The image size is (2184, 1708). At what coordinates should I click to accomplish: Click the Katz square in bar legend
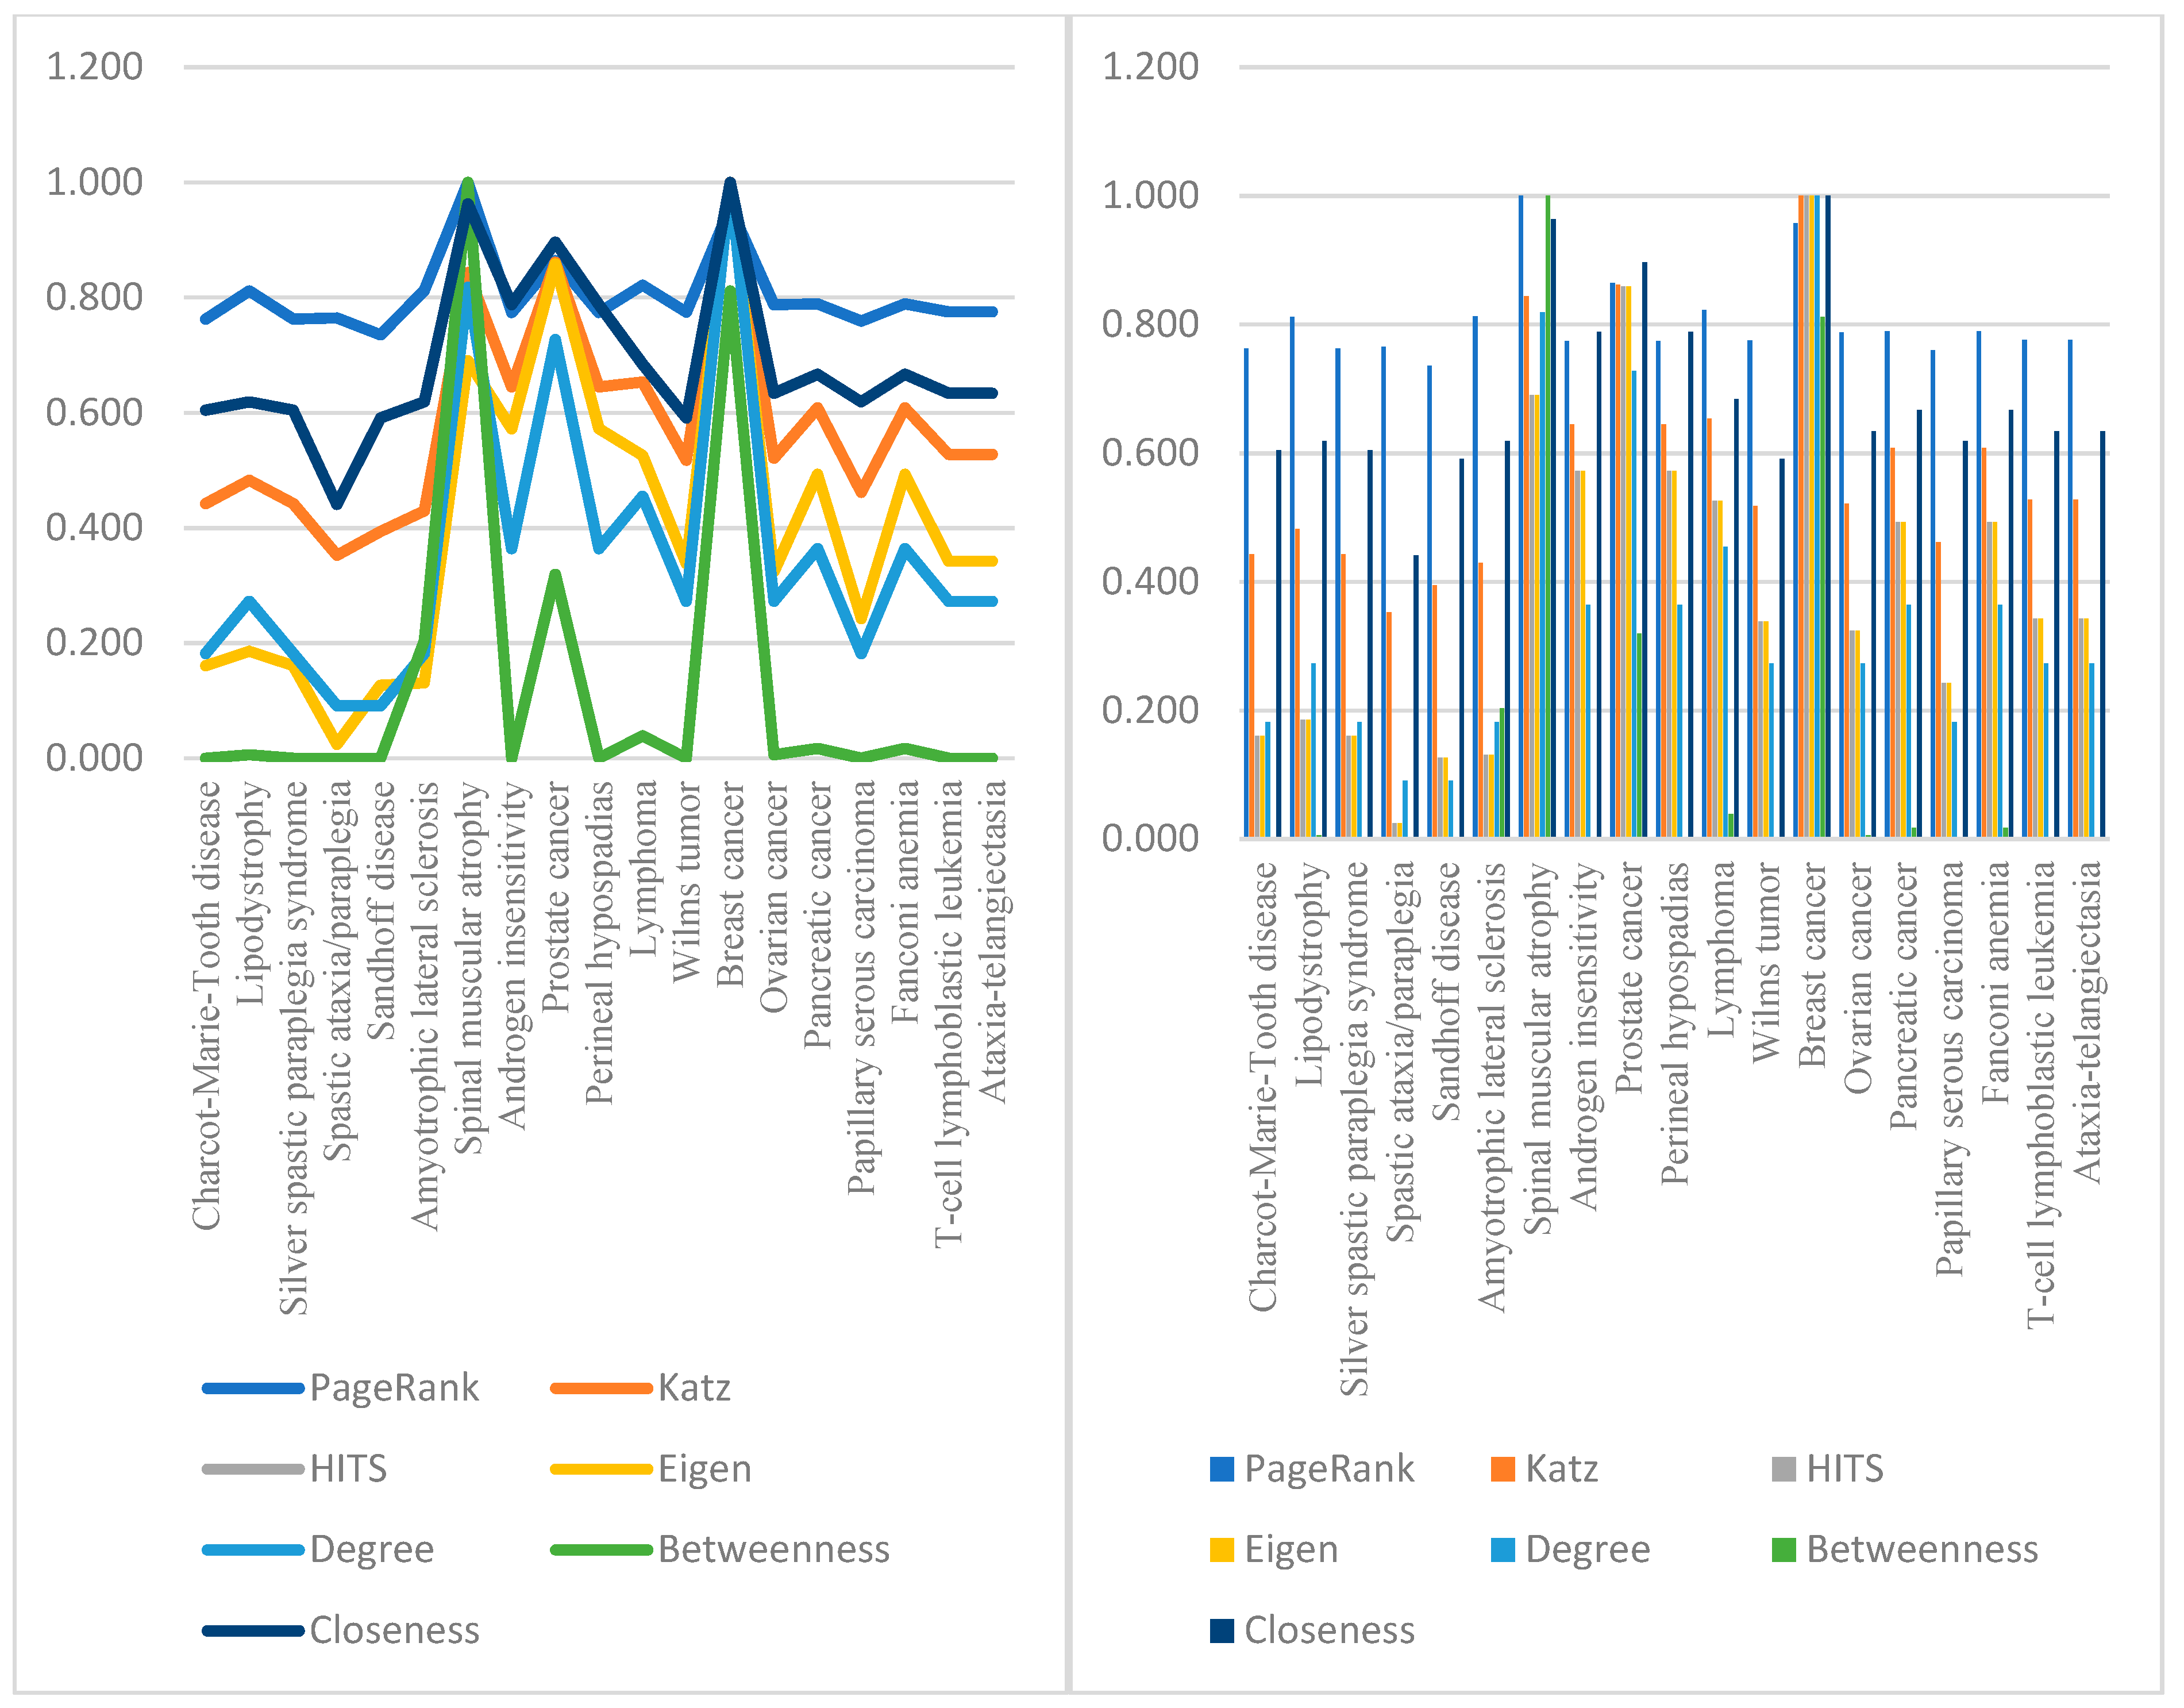[x=1502, y=1469]
